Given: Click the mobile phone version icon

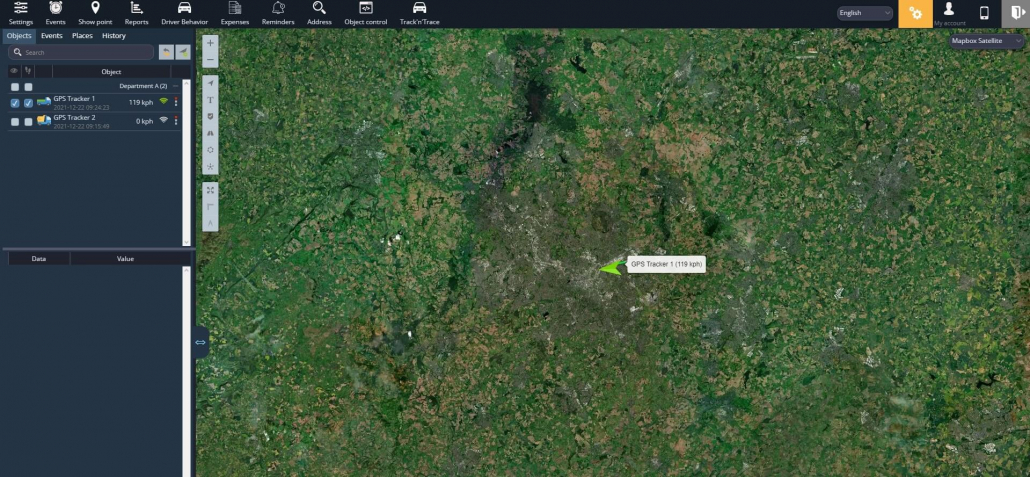Looking at the screenshot, I should click(984, 13).
